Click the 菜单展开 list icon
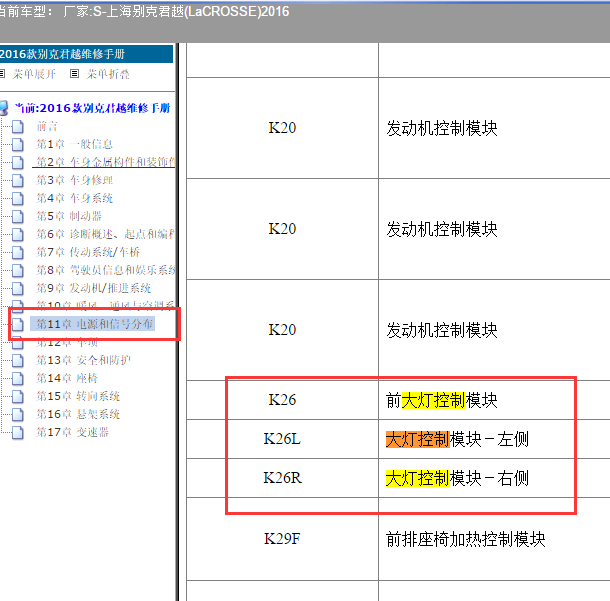This screenshot has width=610, height=601. coord(2,74)
